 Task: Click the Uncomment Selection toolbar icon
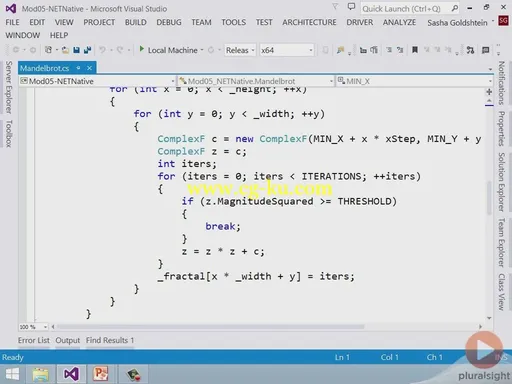(x=400, y=50)
